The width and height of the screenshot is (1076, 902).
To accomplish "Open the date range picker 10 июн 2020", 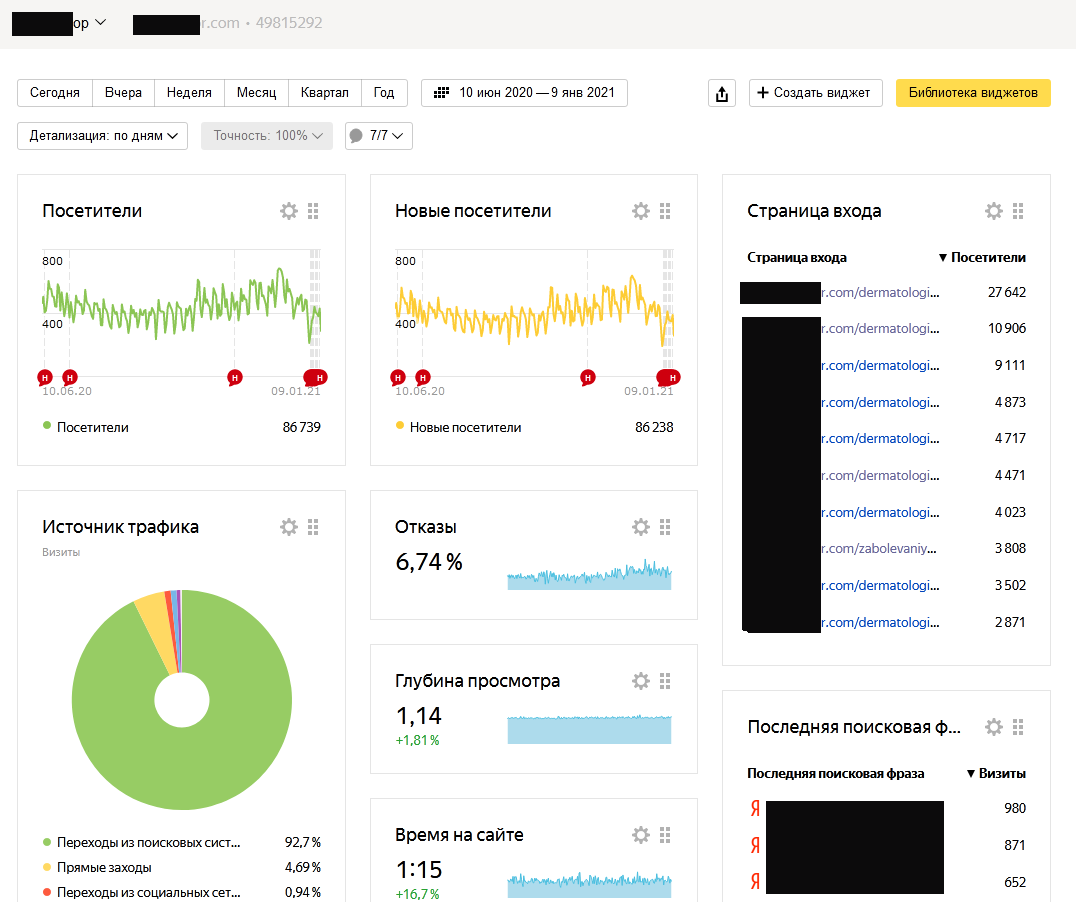I will click(525, 93).
